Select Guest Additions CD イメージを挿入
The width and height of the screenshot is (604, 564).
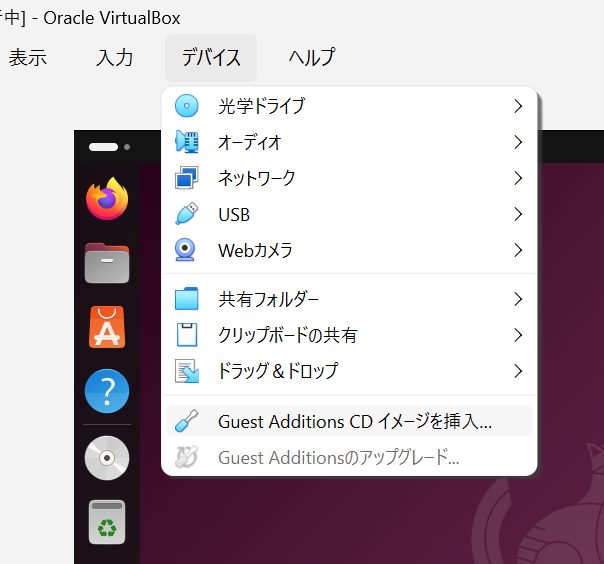349,421
